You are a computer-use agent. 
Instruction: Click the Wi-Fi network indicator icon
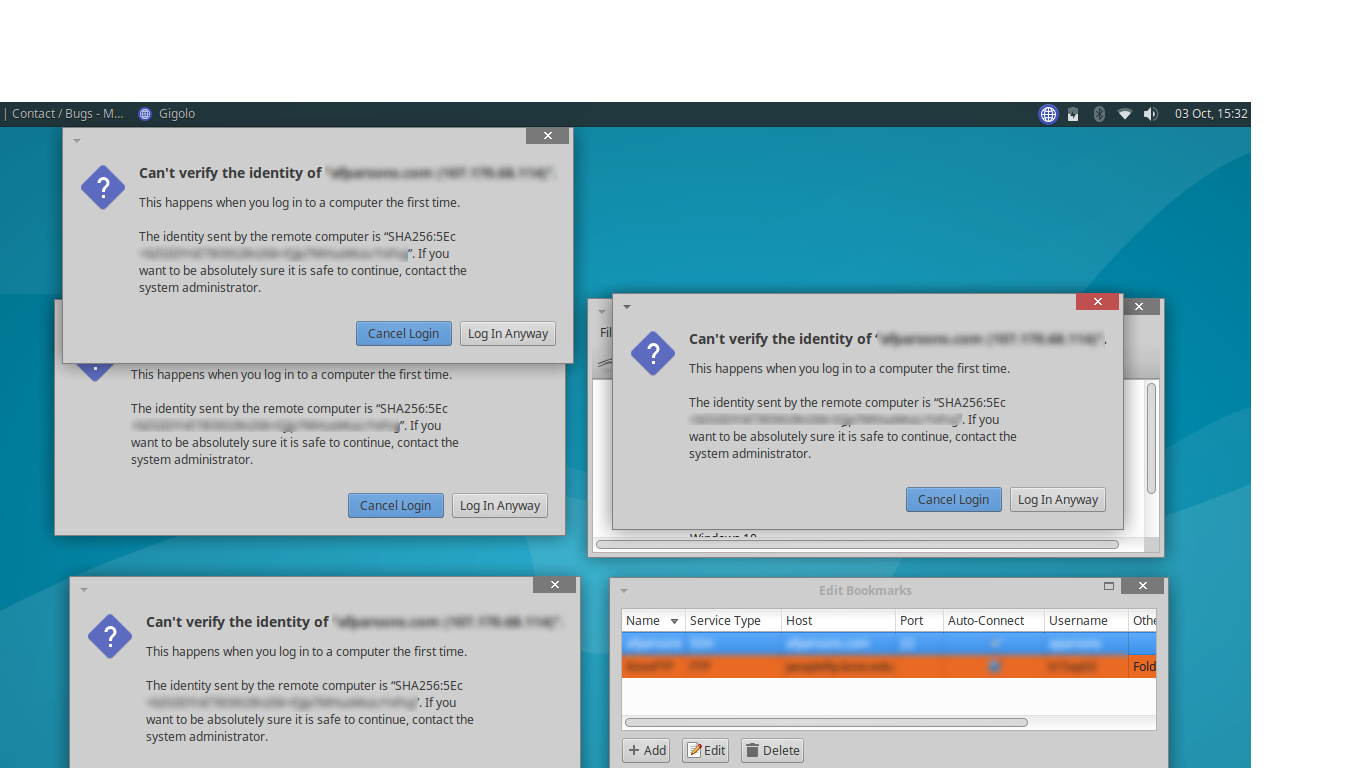pyautogui.click(x=1124, y=114)
